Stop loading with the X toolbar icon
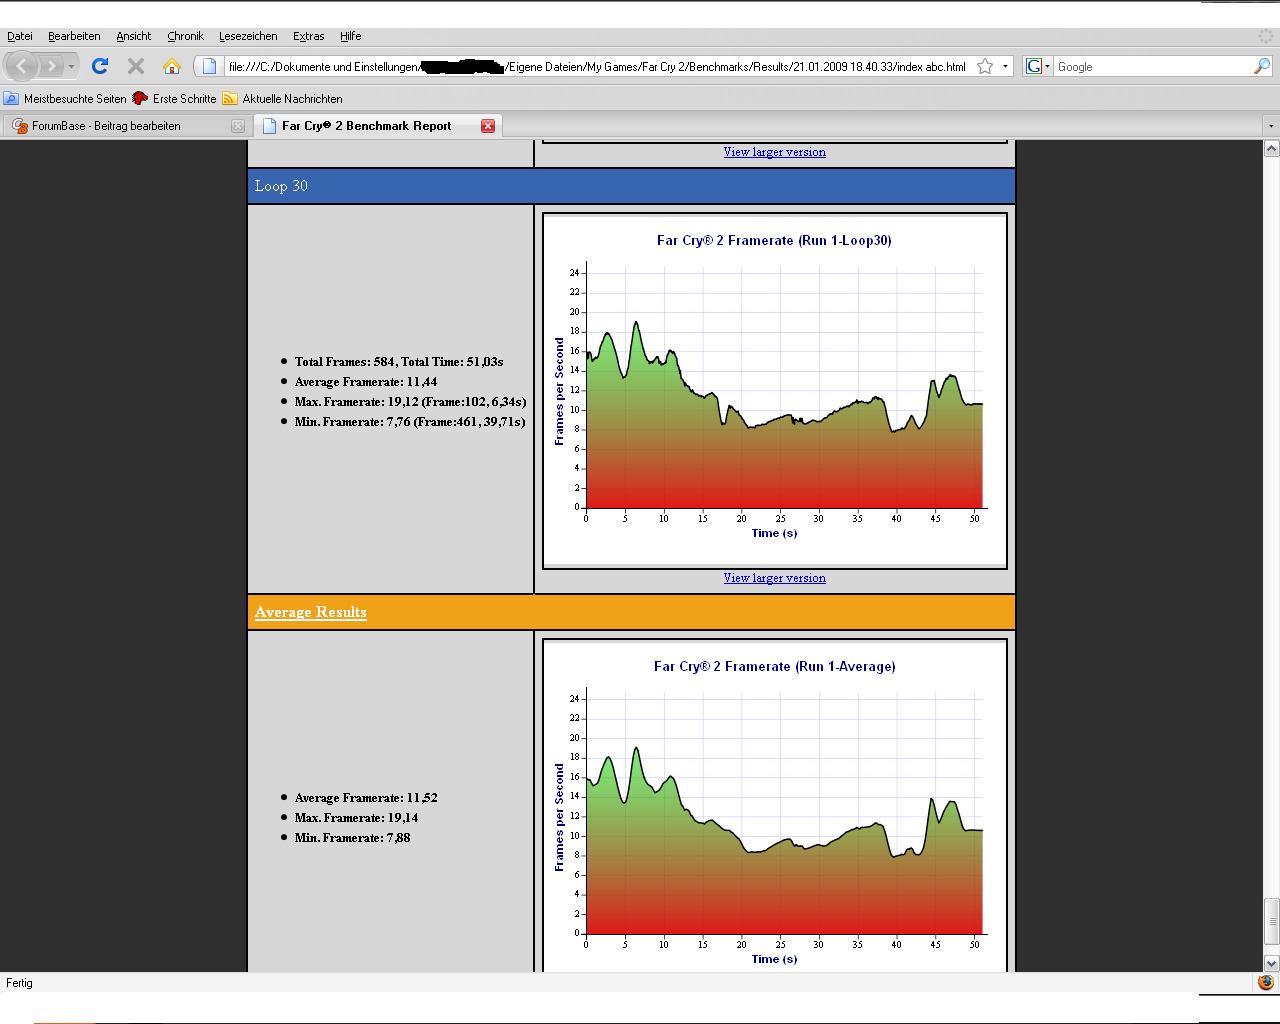 136,66
